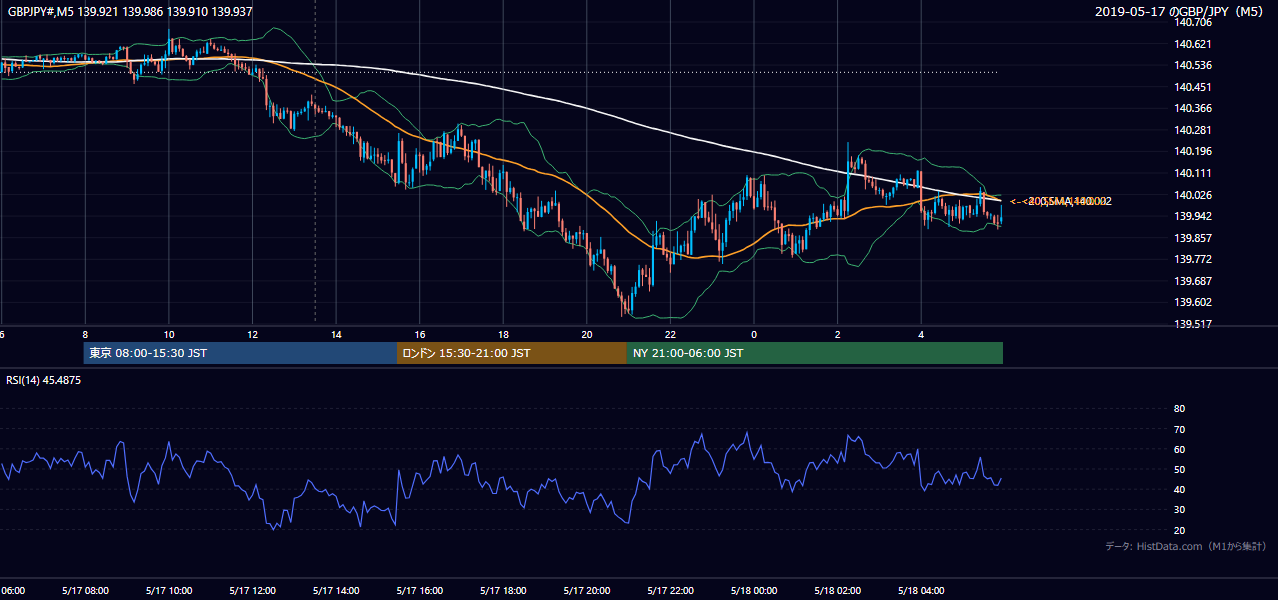The width and height of the screenshot is (1278, 600).
Task: Click price axis label 140.621
Action: point(1192,44)
